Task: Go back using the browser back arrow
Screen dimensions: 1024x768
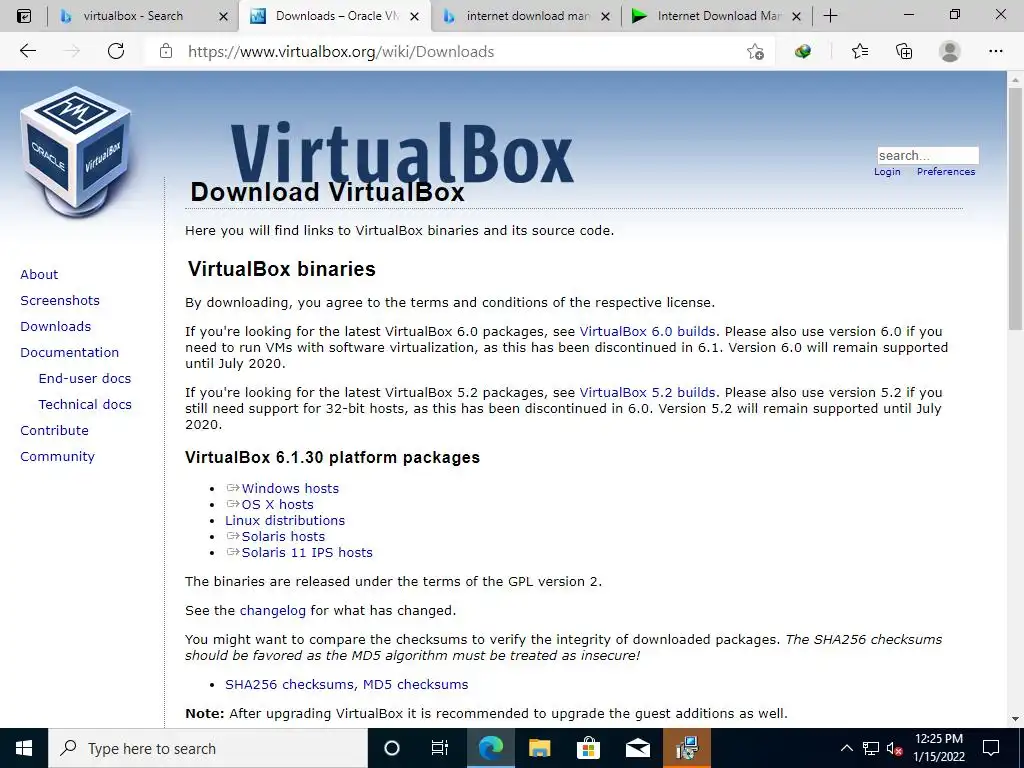Action: pyautogui.click(x=27, y=51)
